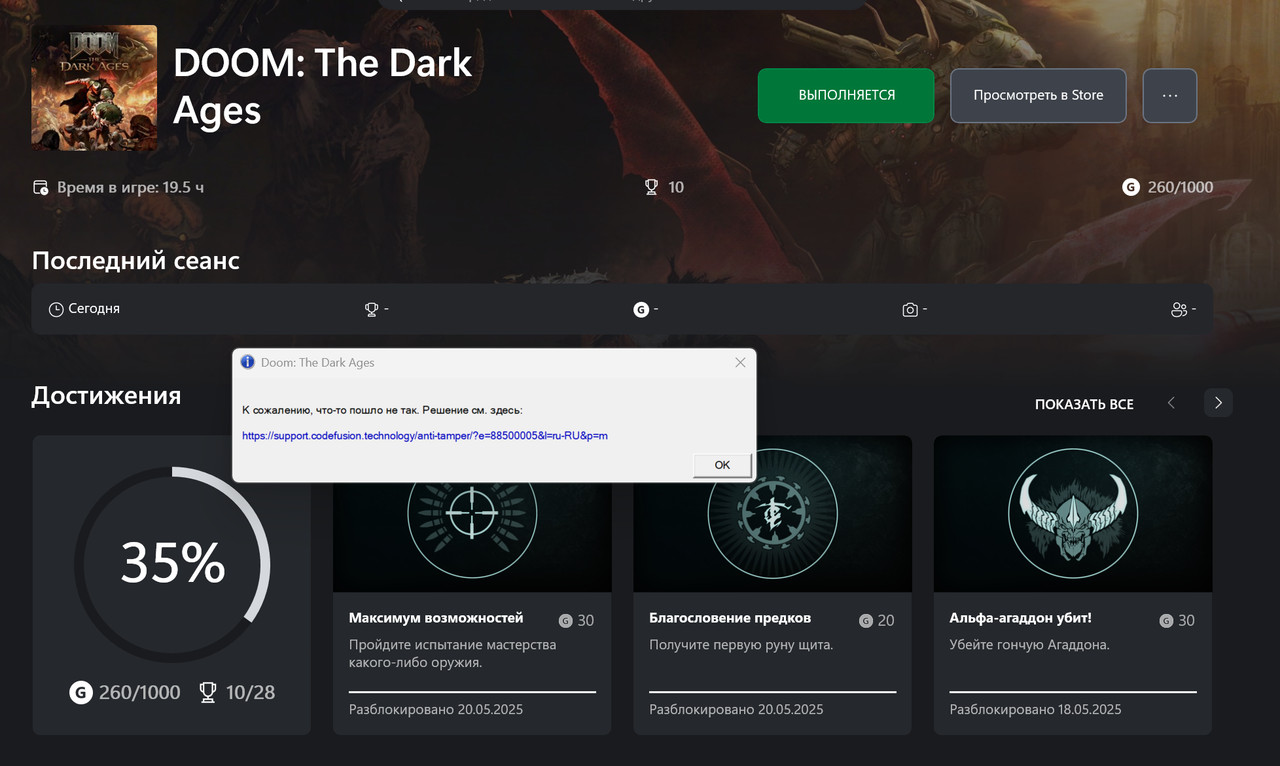Click the Получите первую руну щита description
This screenshot has height=766, width=1280.
click(741, 645)
